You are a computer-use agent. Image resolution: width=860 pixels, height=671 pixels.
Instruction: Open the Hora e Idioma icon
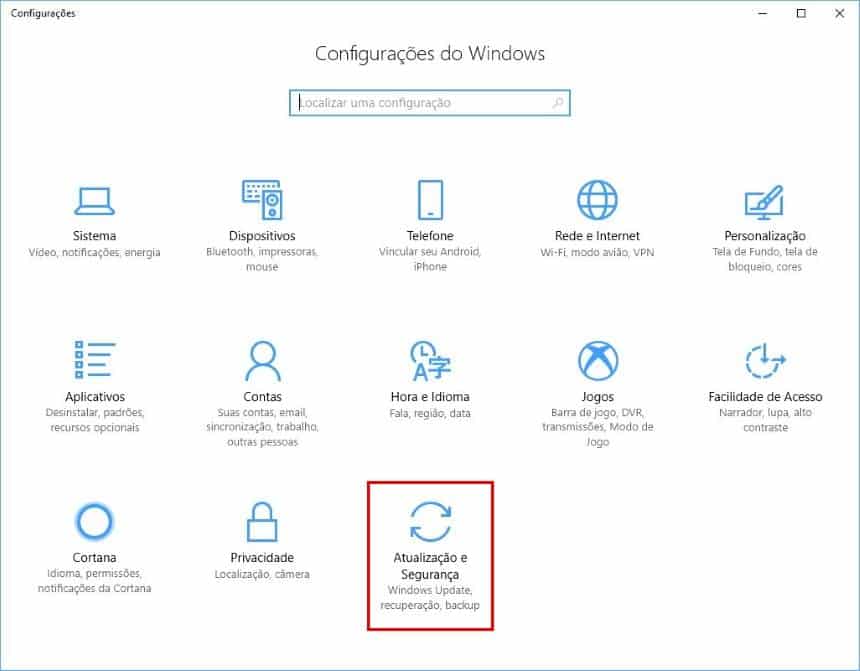click(x=430, y=360)
